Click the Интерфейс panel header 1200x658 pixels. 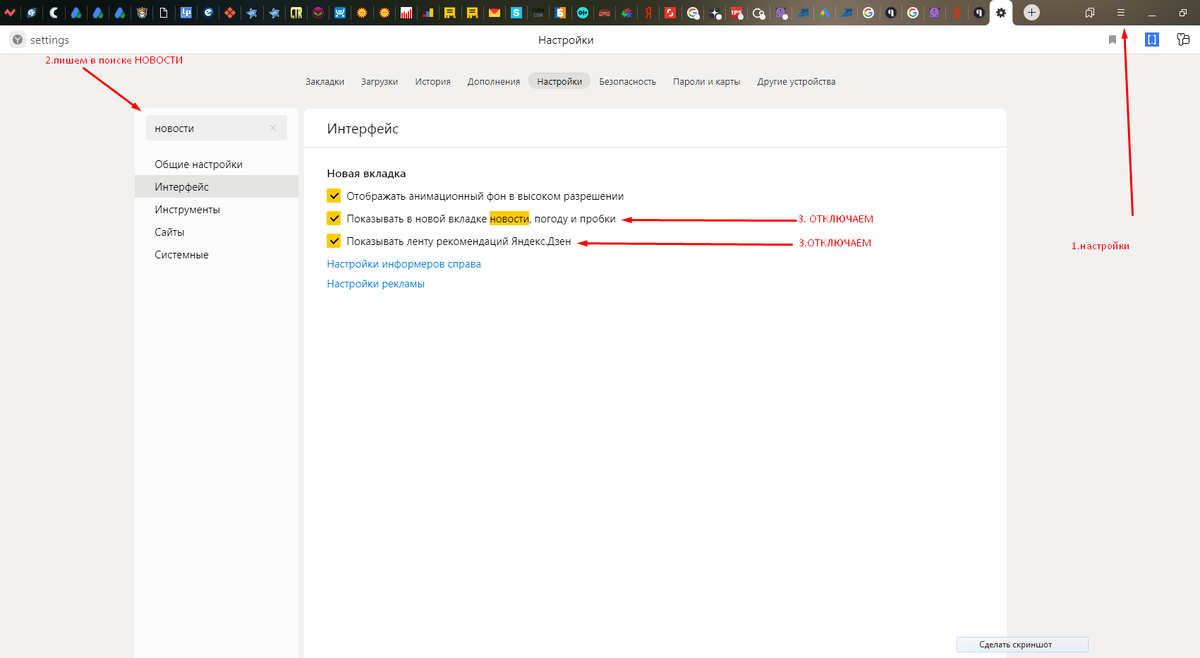pyautogui.click(x=363, y=129)
